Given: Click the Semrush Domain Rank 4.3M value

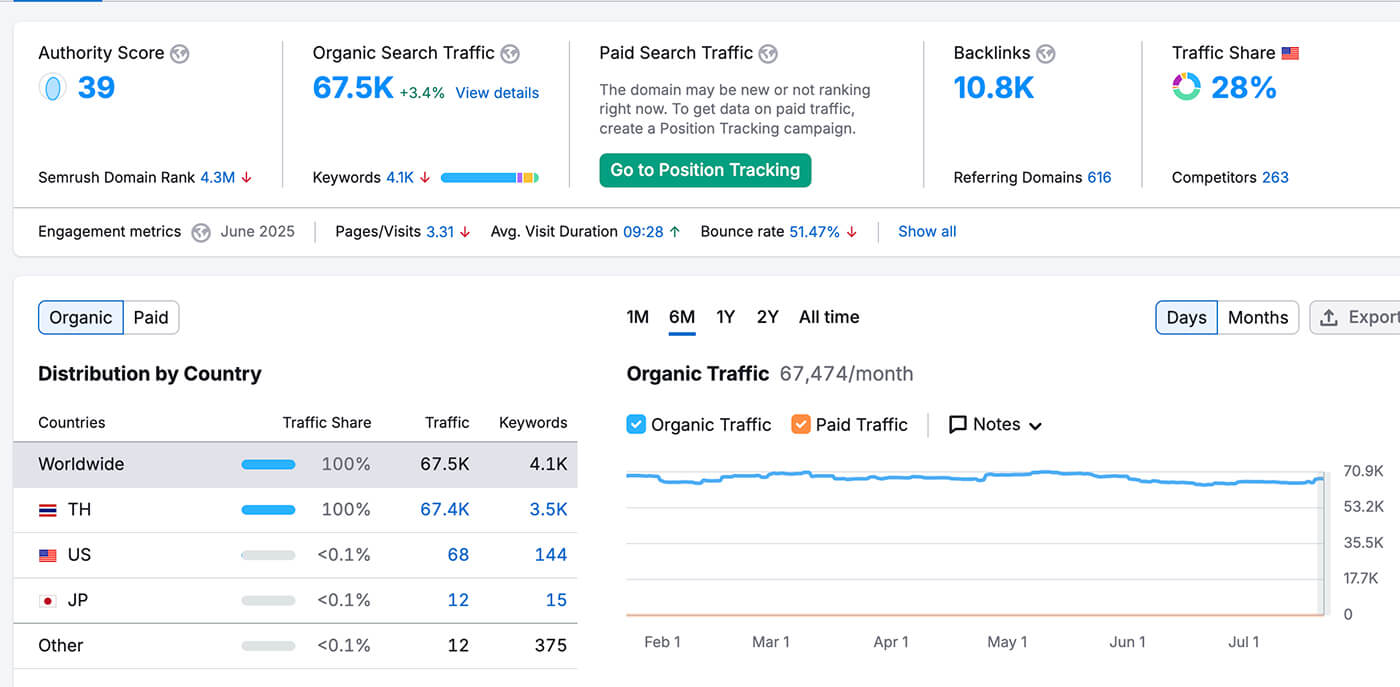Looking at the screenshot, I should coord(217,178).
